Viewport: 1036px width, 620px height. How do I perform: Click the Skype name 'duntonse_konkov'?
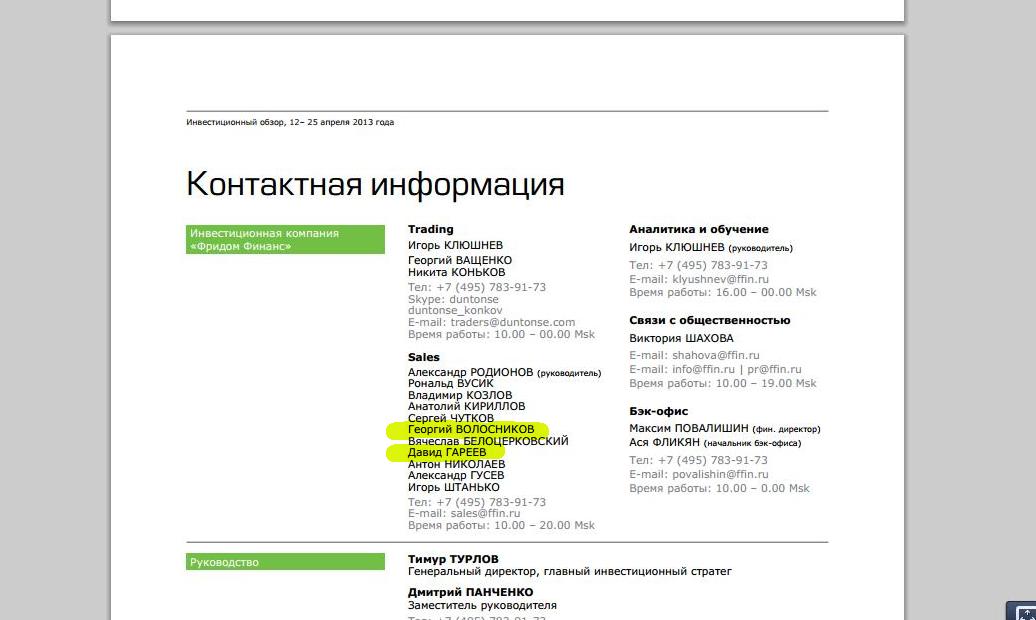coord(455,311)
